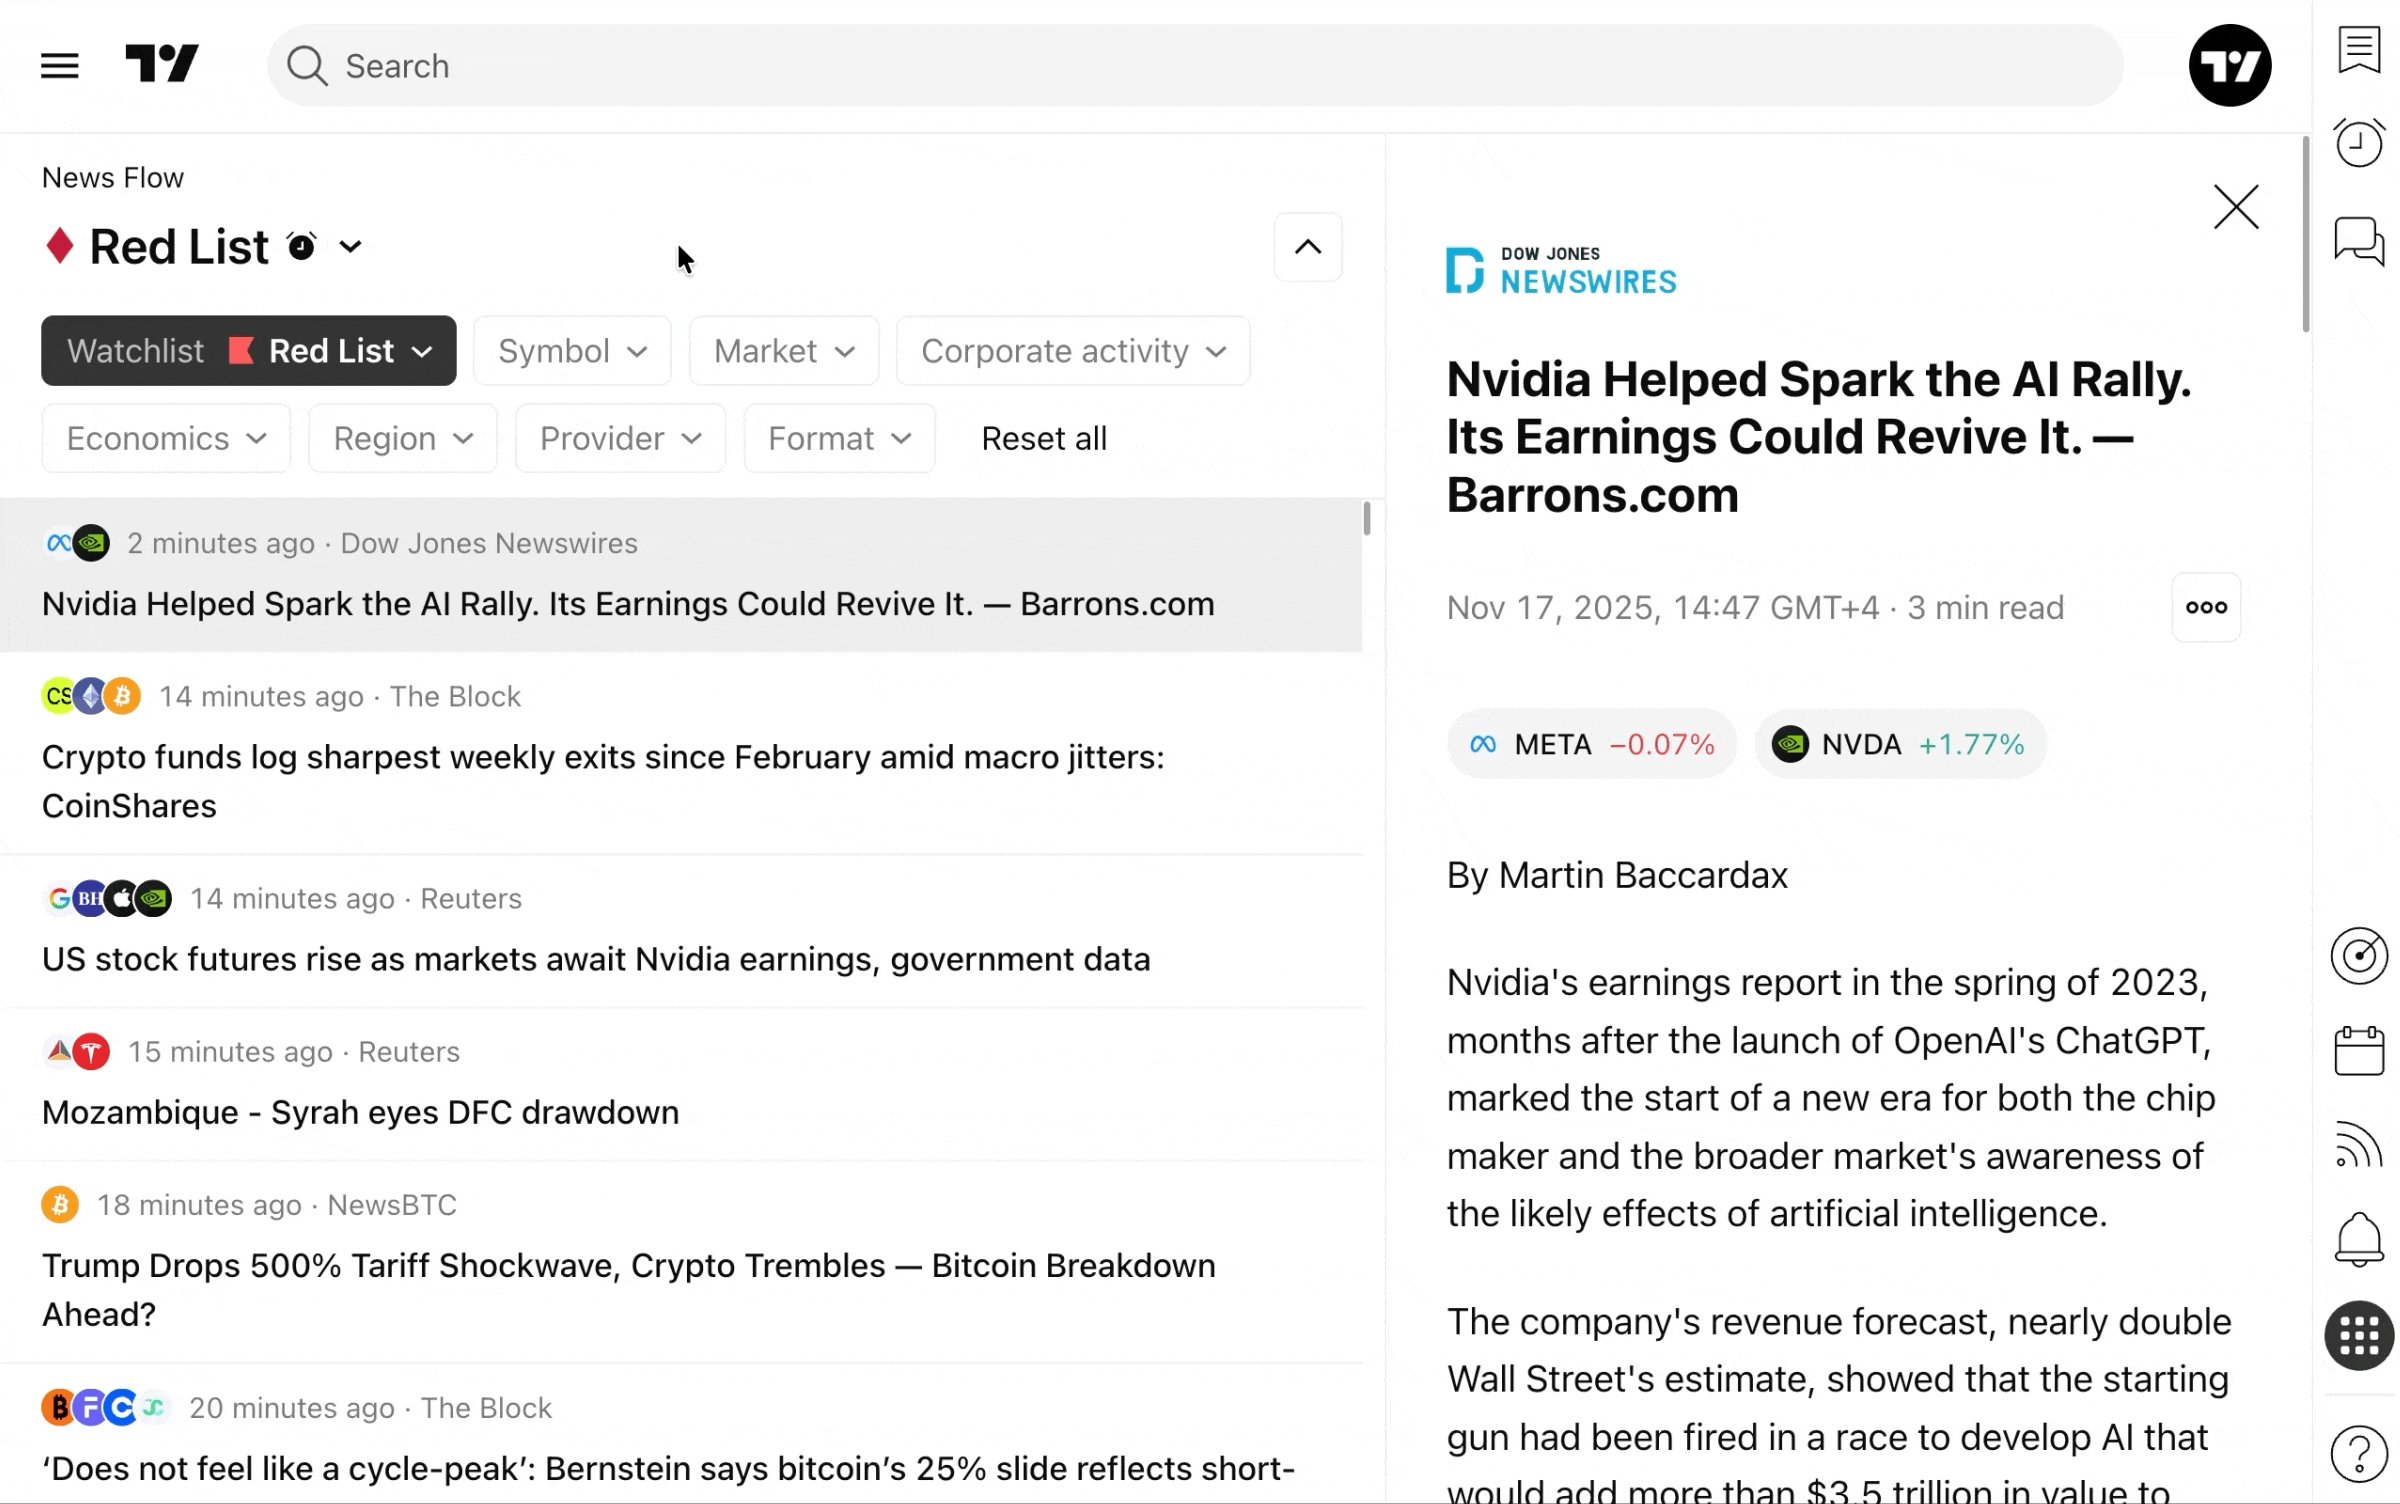The width and height of the screenshot is (2400, 1504).
Task: Open the hamburger main menu
Action: (59, 66)
